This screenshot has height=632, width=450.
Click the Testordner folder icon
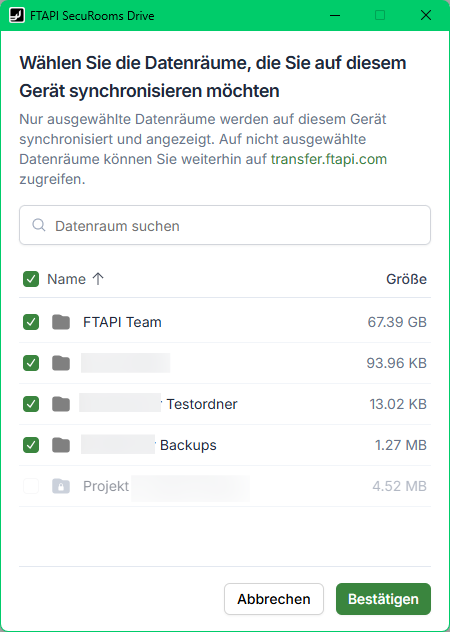(61, 404)
